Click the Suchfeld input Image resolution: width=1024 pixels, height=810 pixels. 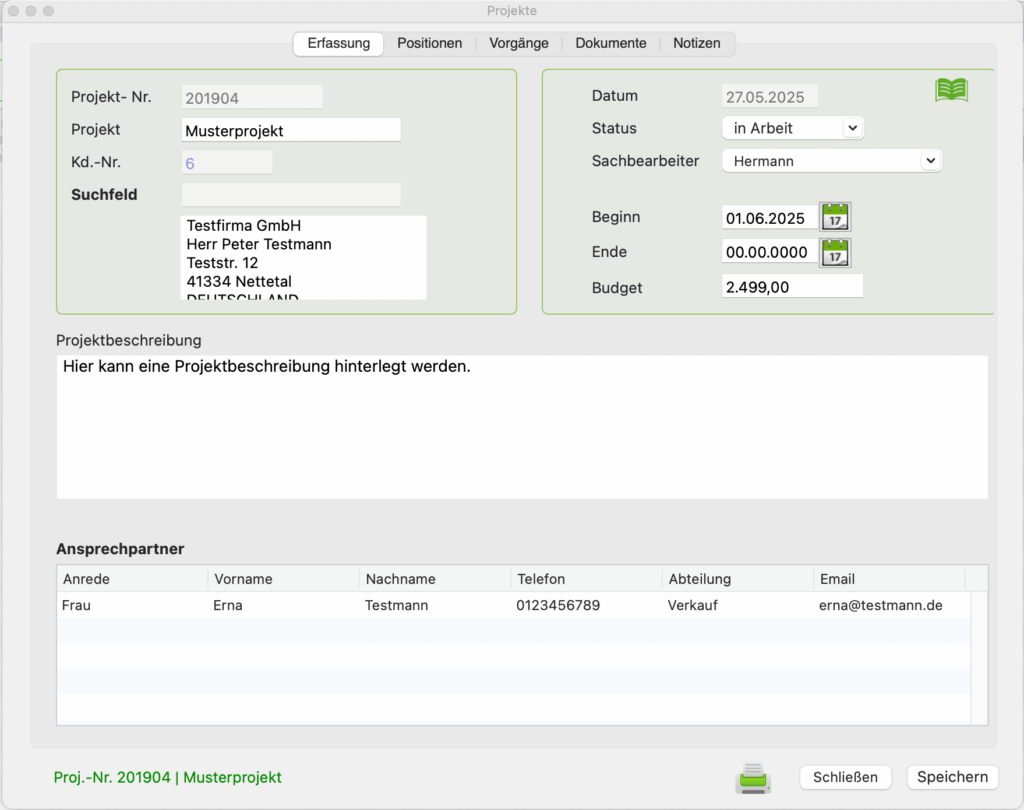[x=291, y=195]
